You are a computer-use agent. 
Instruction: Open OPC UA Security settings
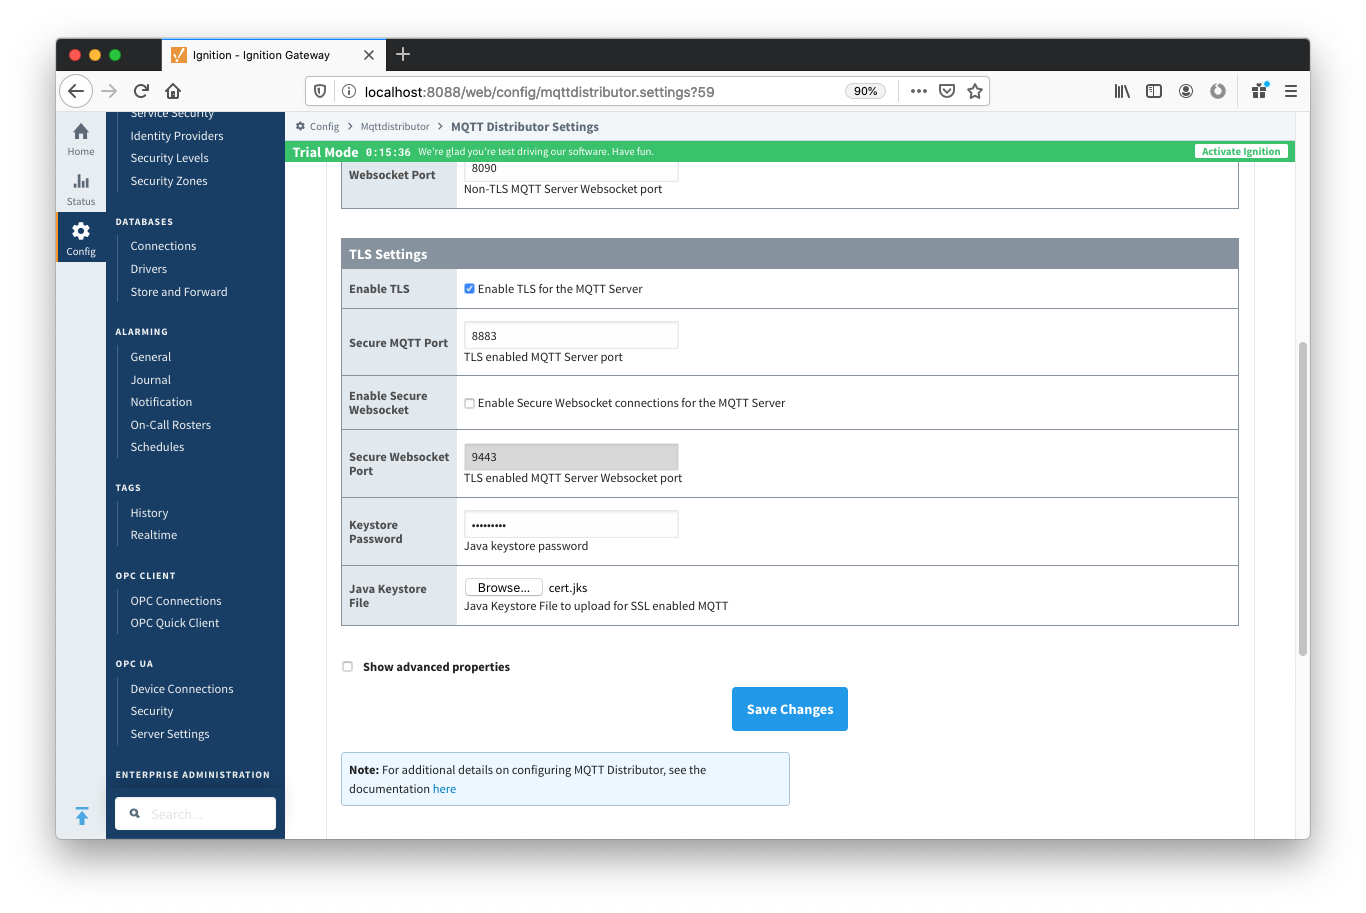pyautogui.click(x=152, y=711)
